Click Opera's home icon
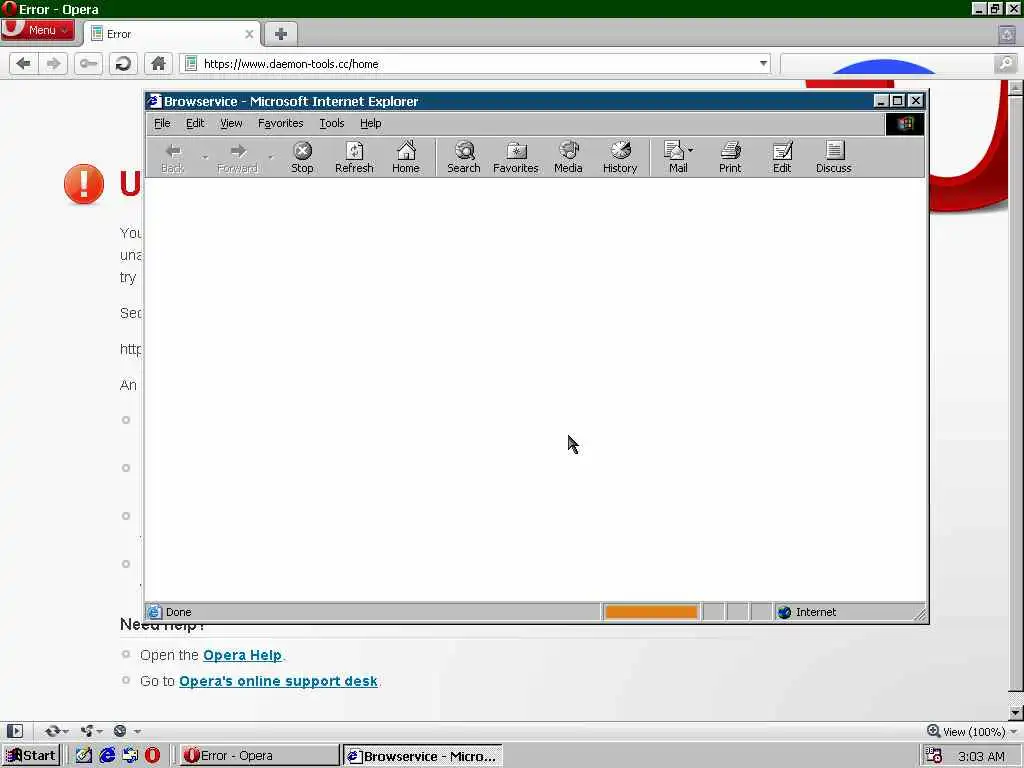The width and height of the screenshot is (1024, 768). pos(157,63)
